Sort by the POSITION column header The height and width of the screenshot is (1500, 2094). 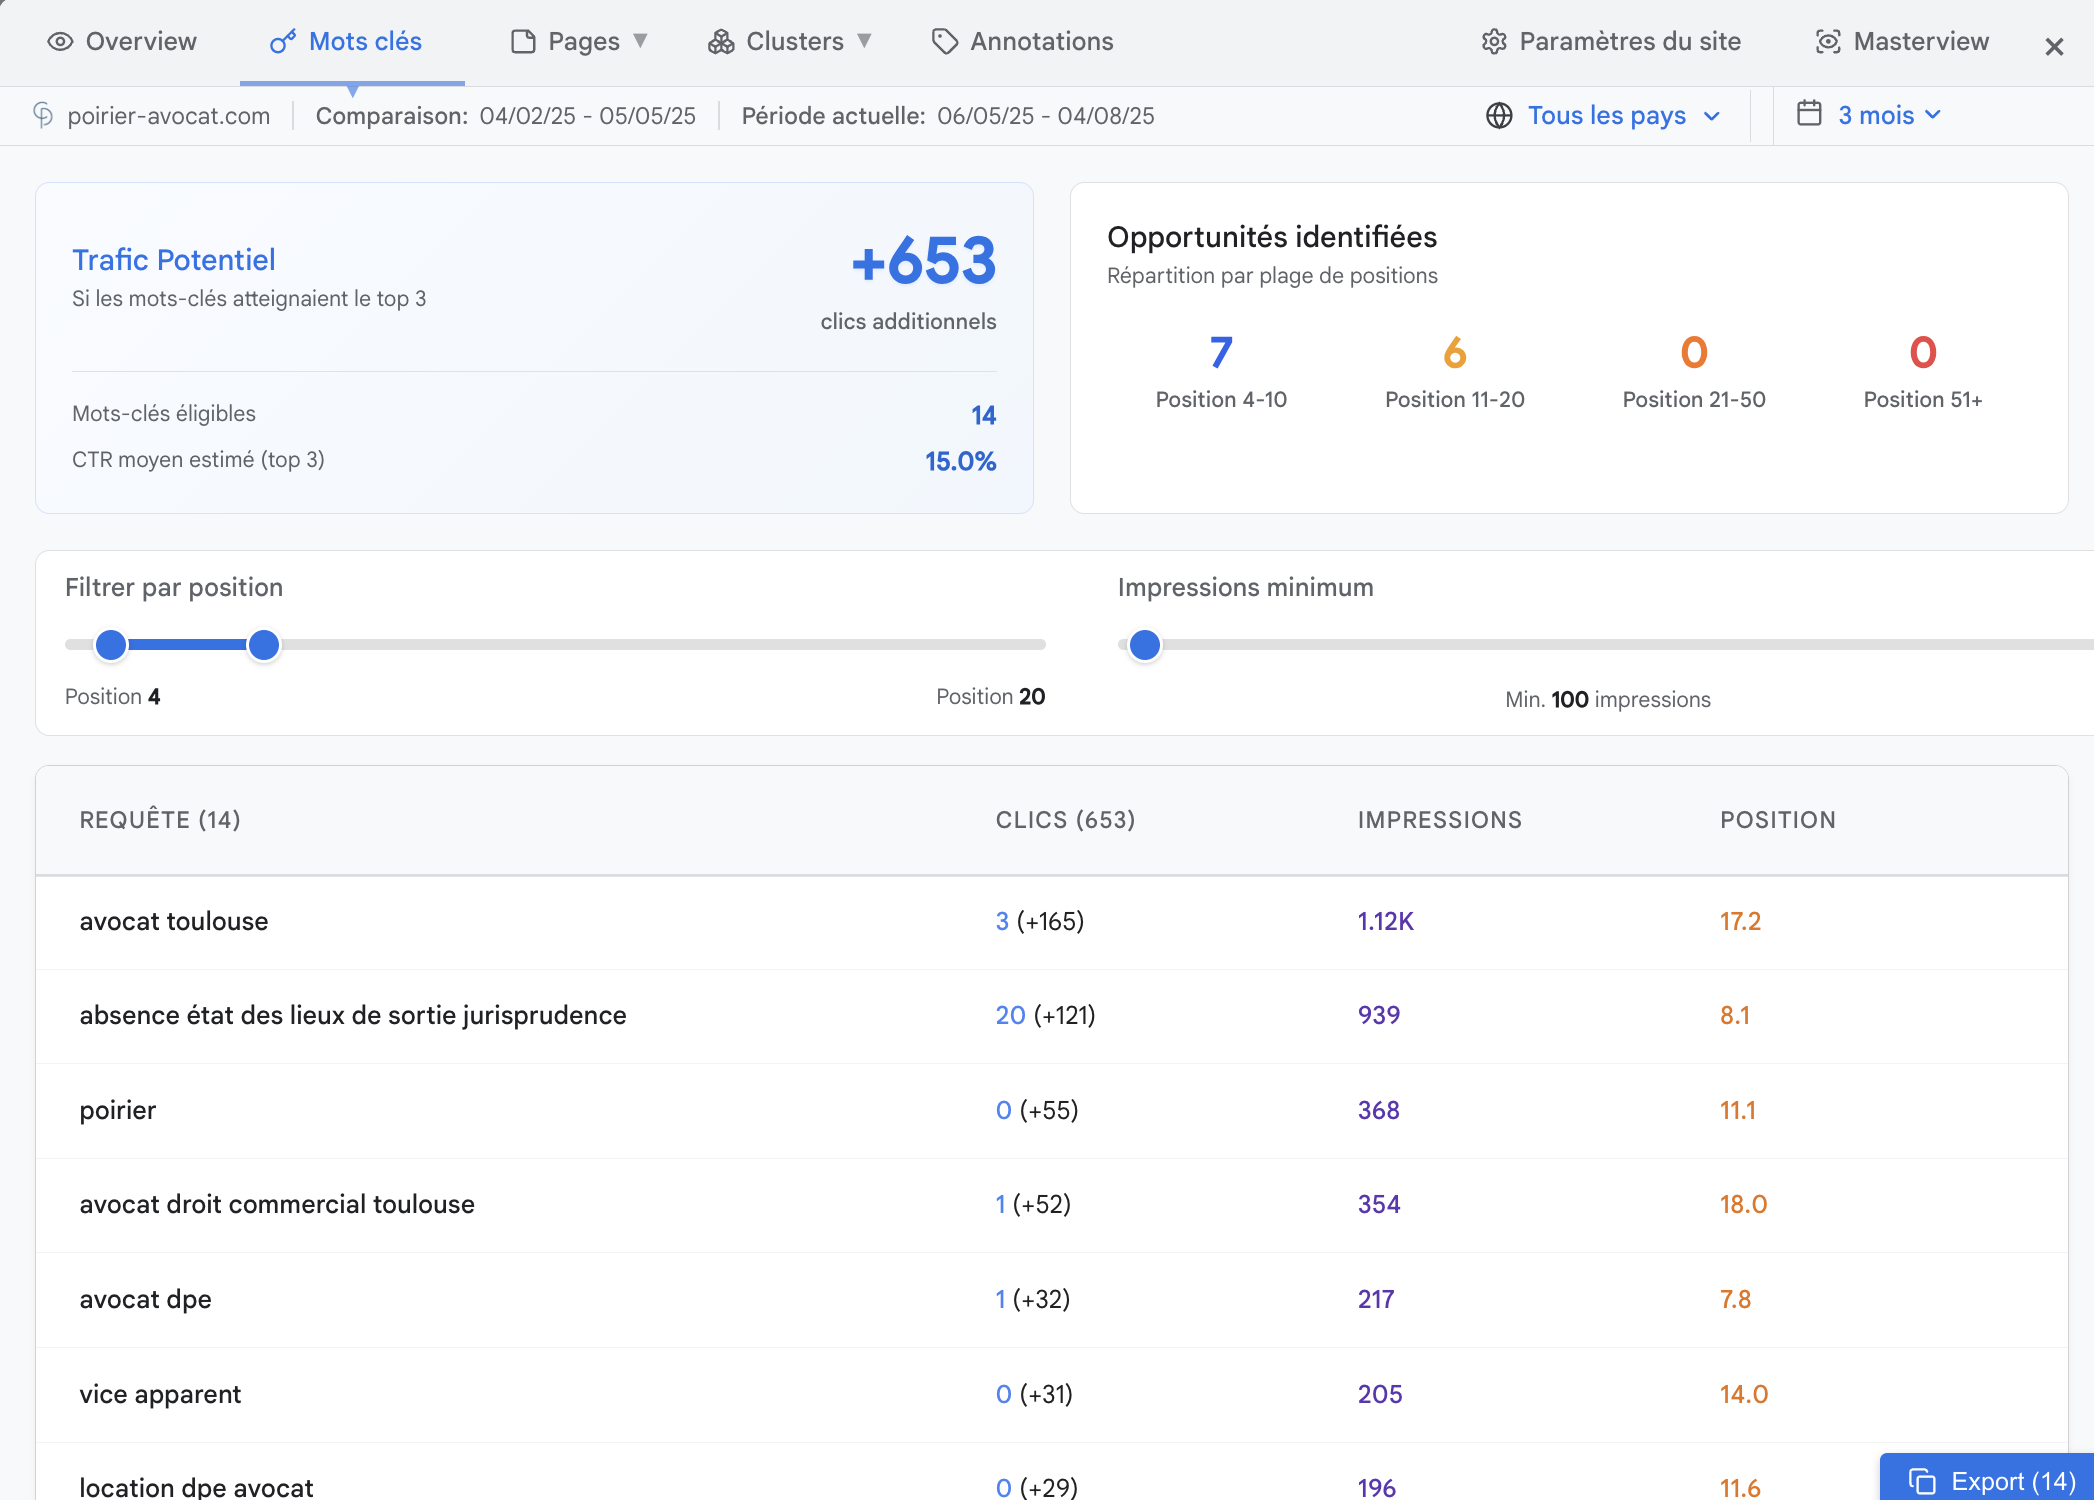1778,820
